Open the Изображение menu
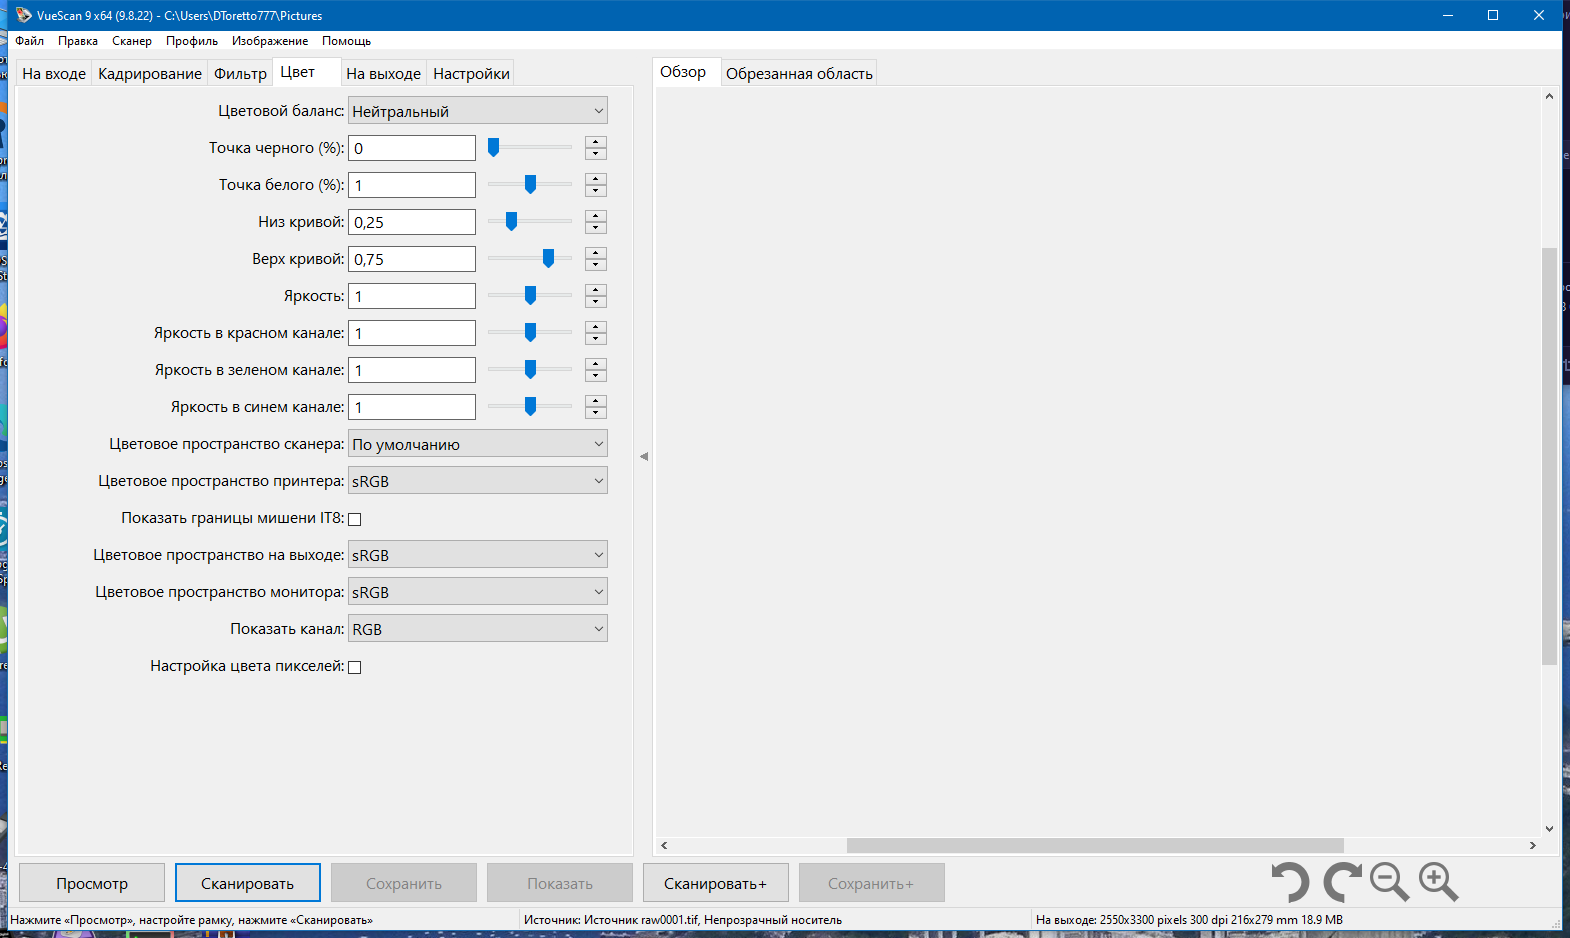Image resolution: width=1570 pixels, height=938 pixels. point(270,41)
